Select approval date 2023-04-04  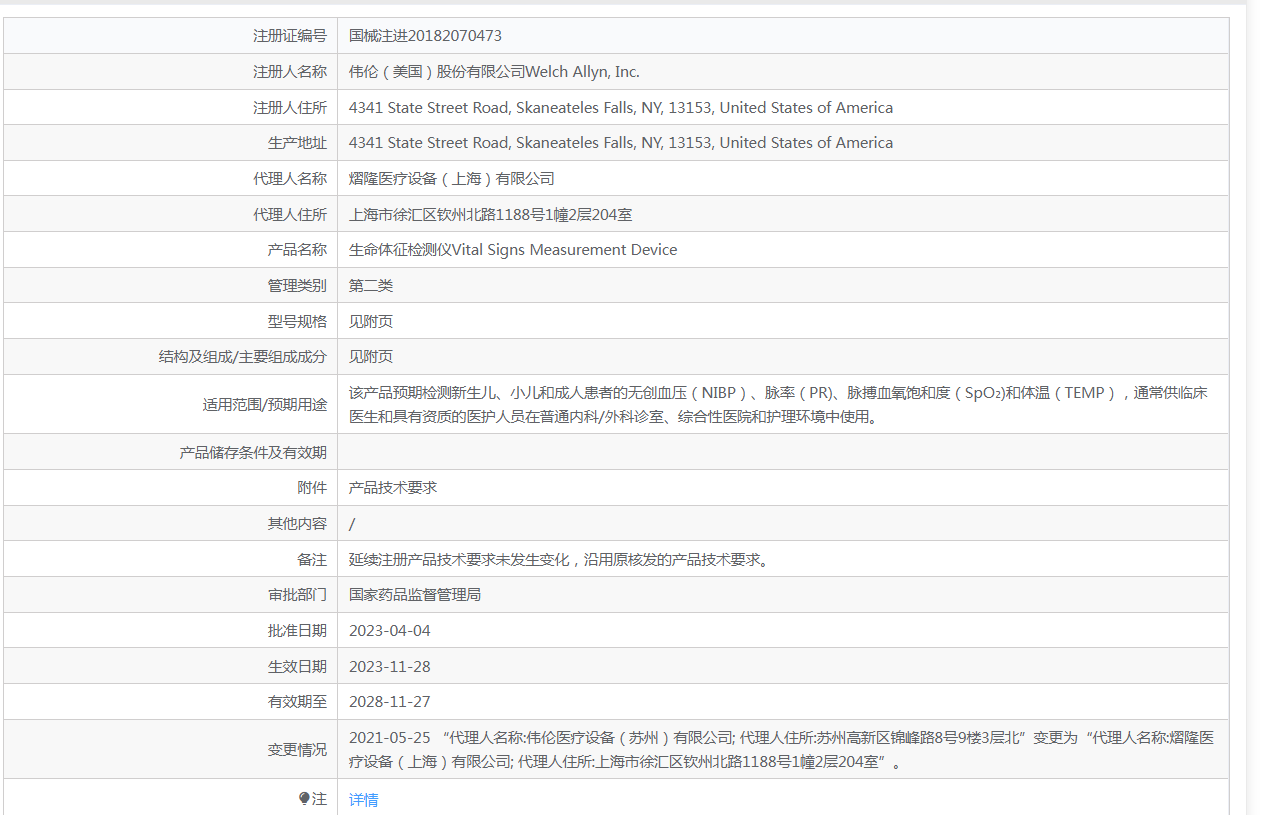coord(390,631)
